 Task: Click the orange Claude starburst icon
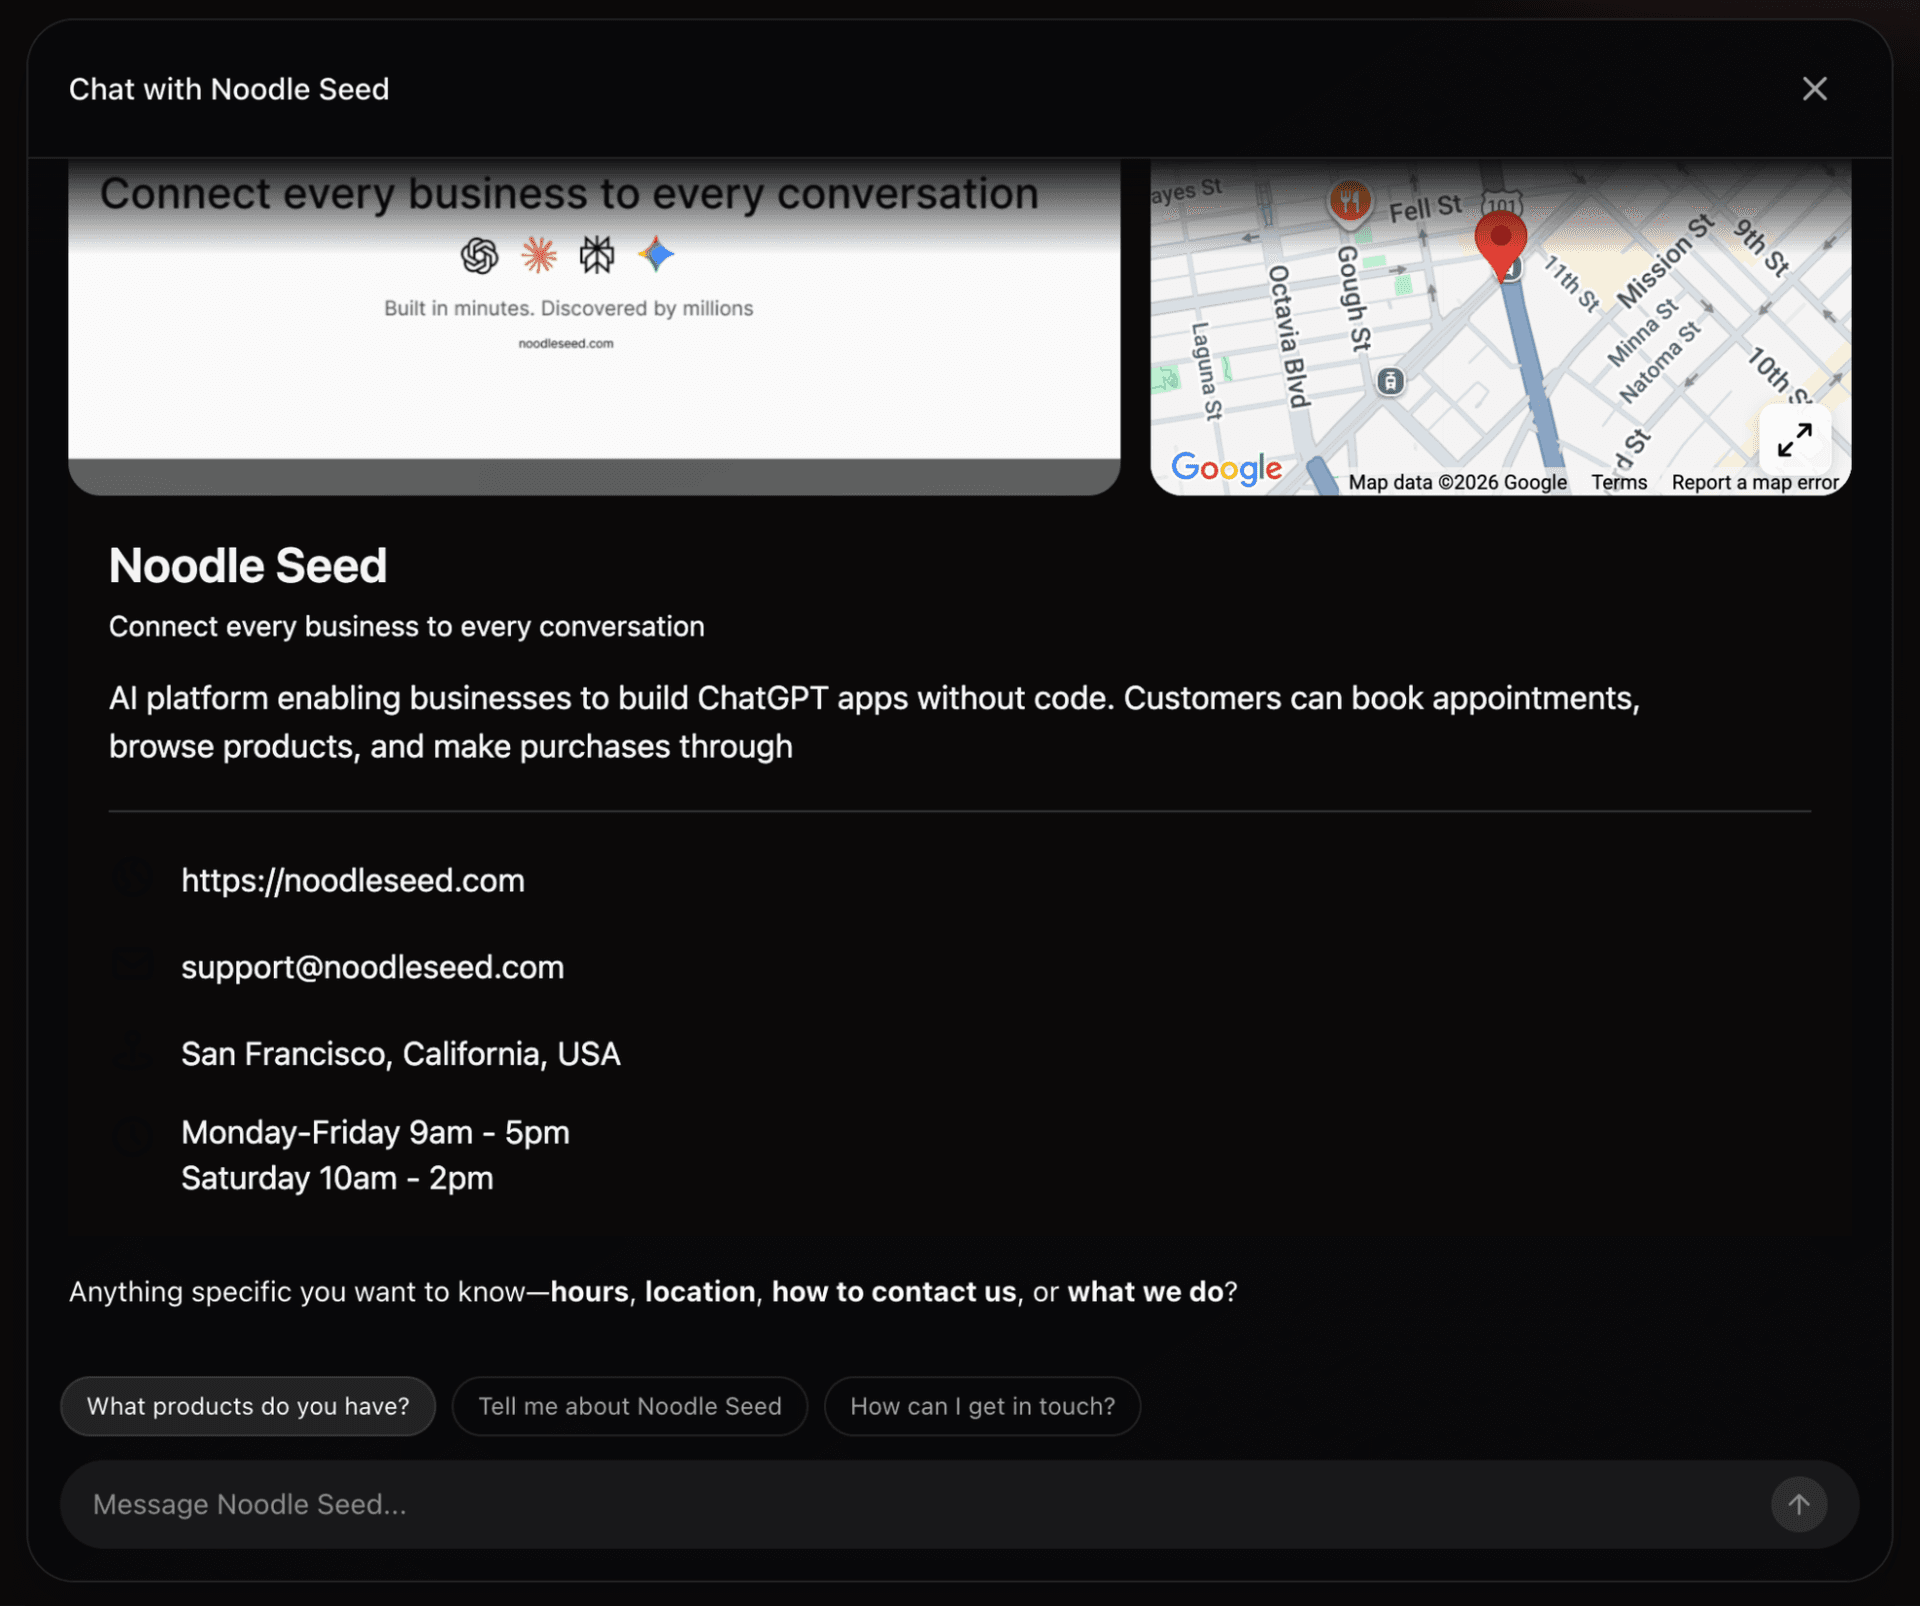click(x=539, y=256)
